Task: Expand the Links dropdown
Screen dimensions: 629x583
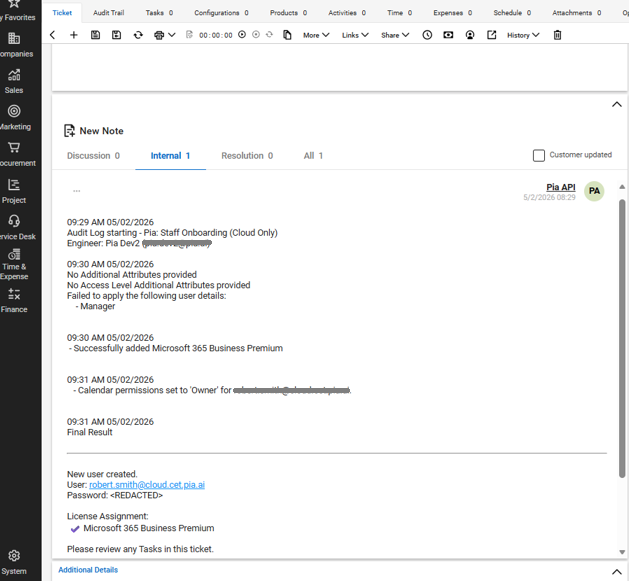Action: click(x=355, y=35)
